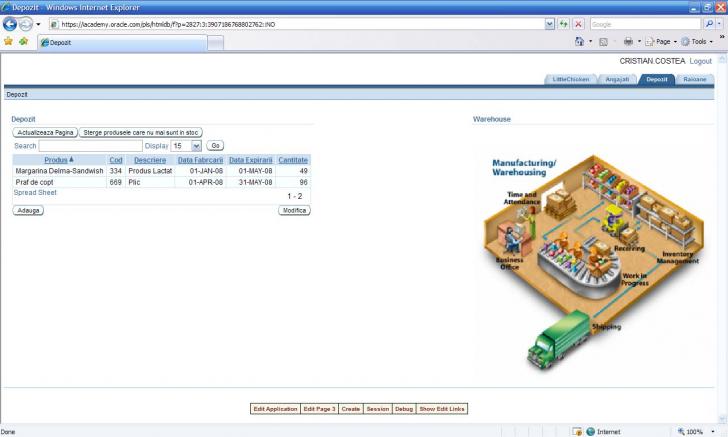Click the RSS feeds icon
728x437 pixels.
coord(604,42)
